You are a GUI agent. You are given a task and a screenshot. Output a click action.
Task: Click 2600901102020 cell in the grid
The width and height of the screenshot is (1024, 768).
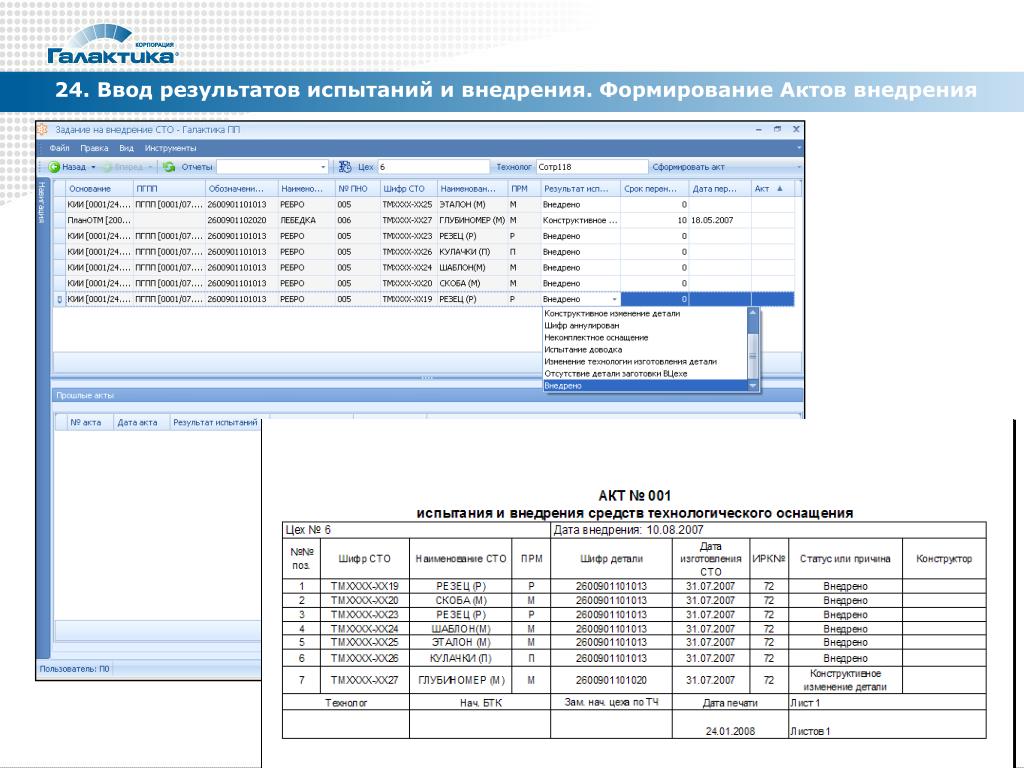(242, 221)
